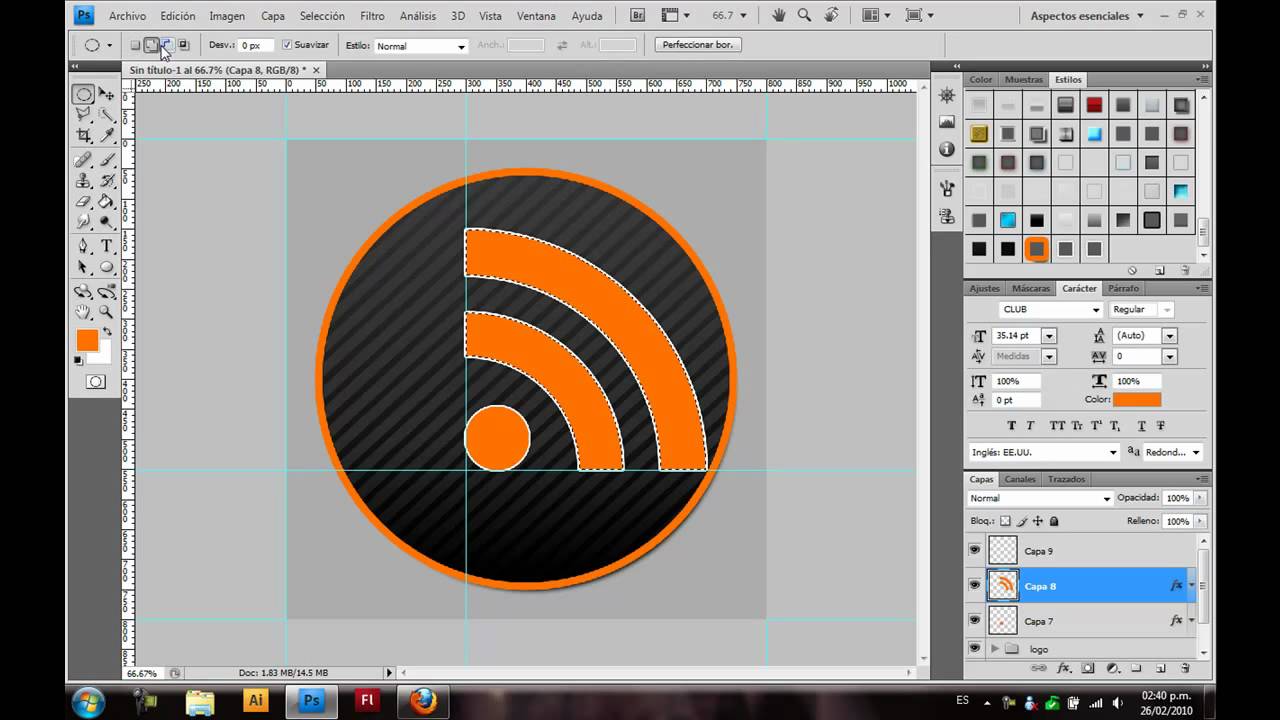1280x720 pixels.
Task: Switch to the Párrafo tab
Action: tap(1124, 288)
